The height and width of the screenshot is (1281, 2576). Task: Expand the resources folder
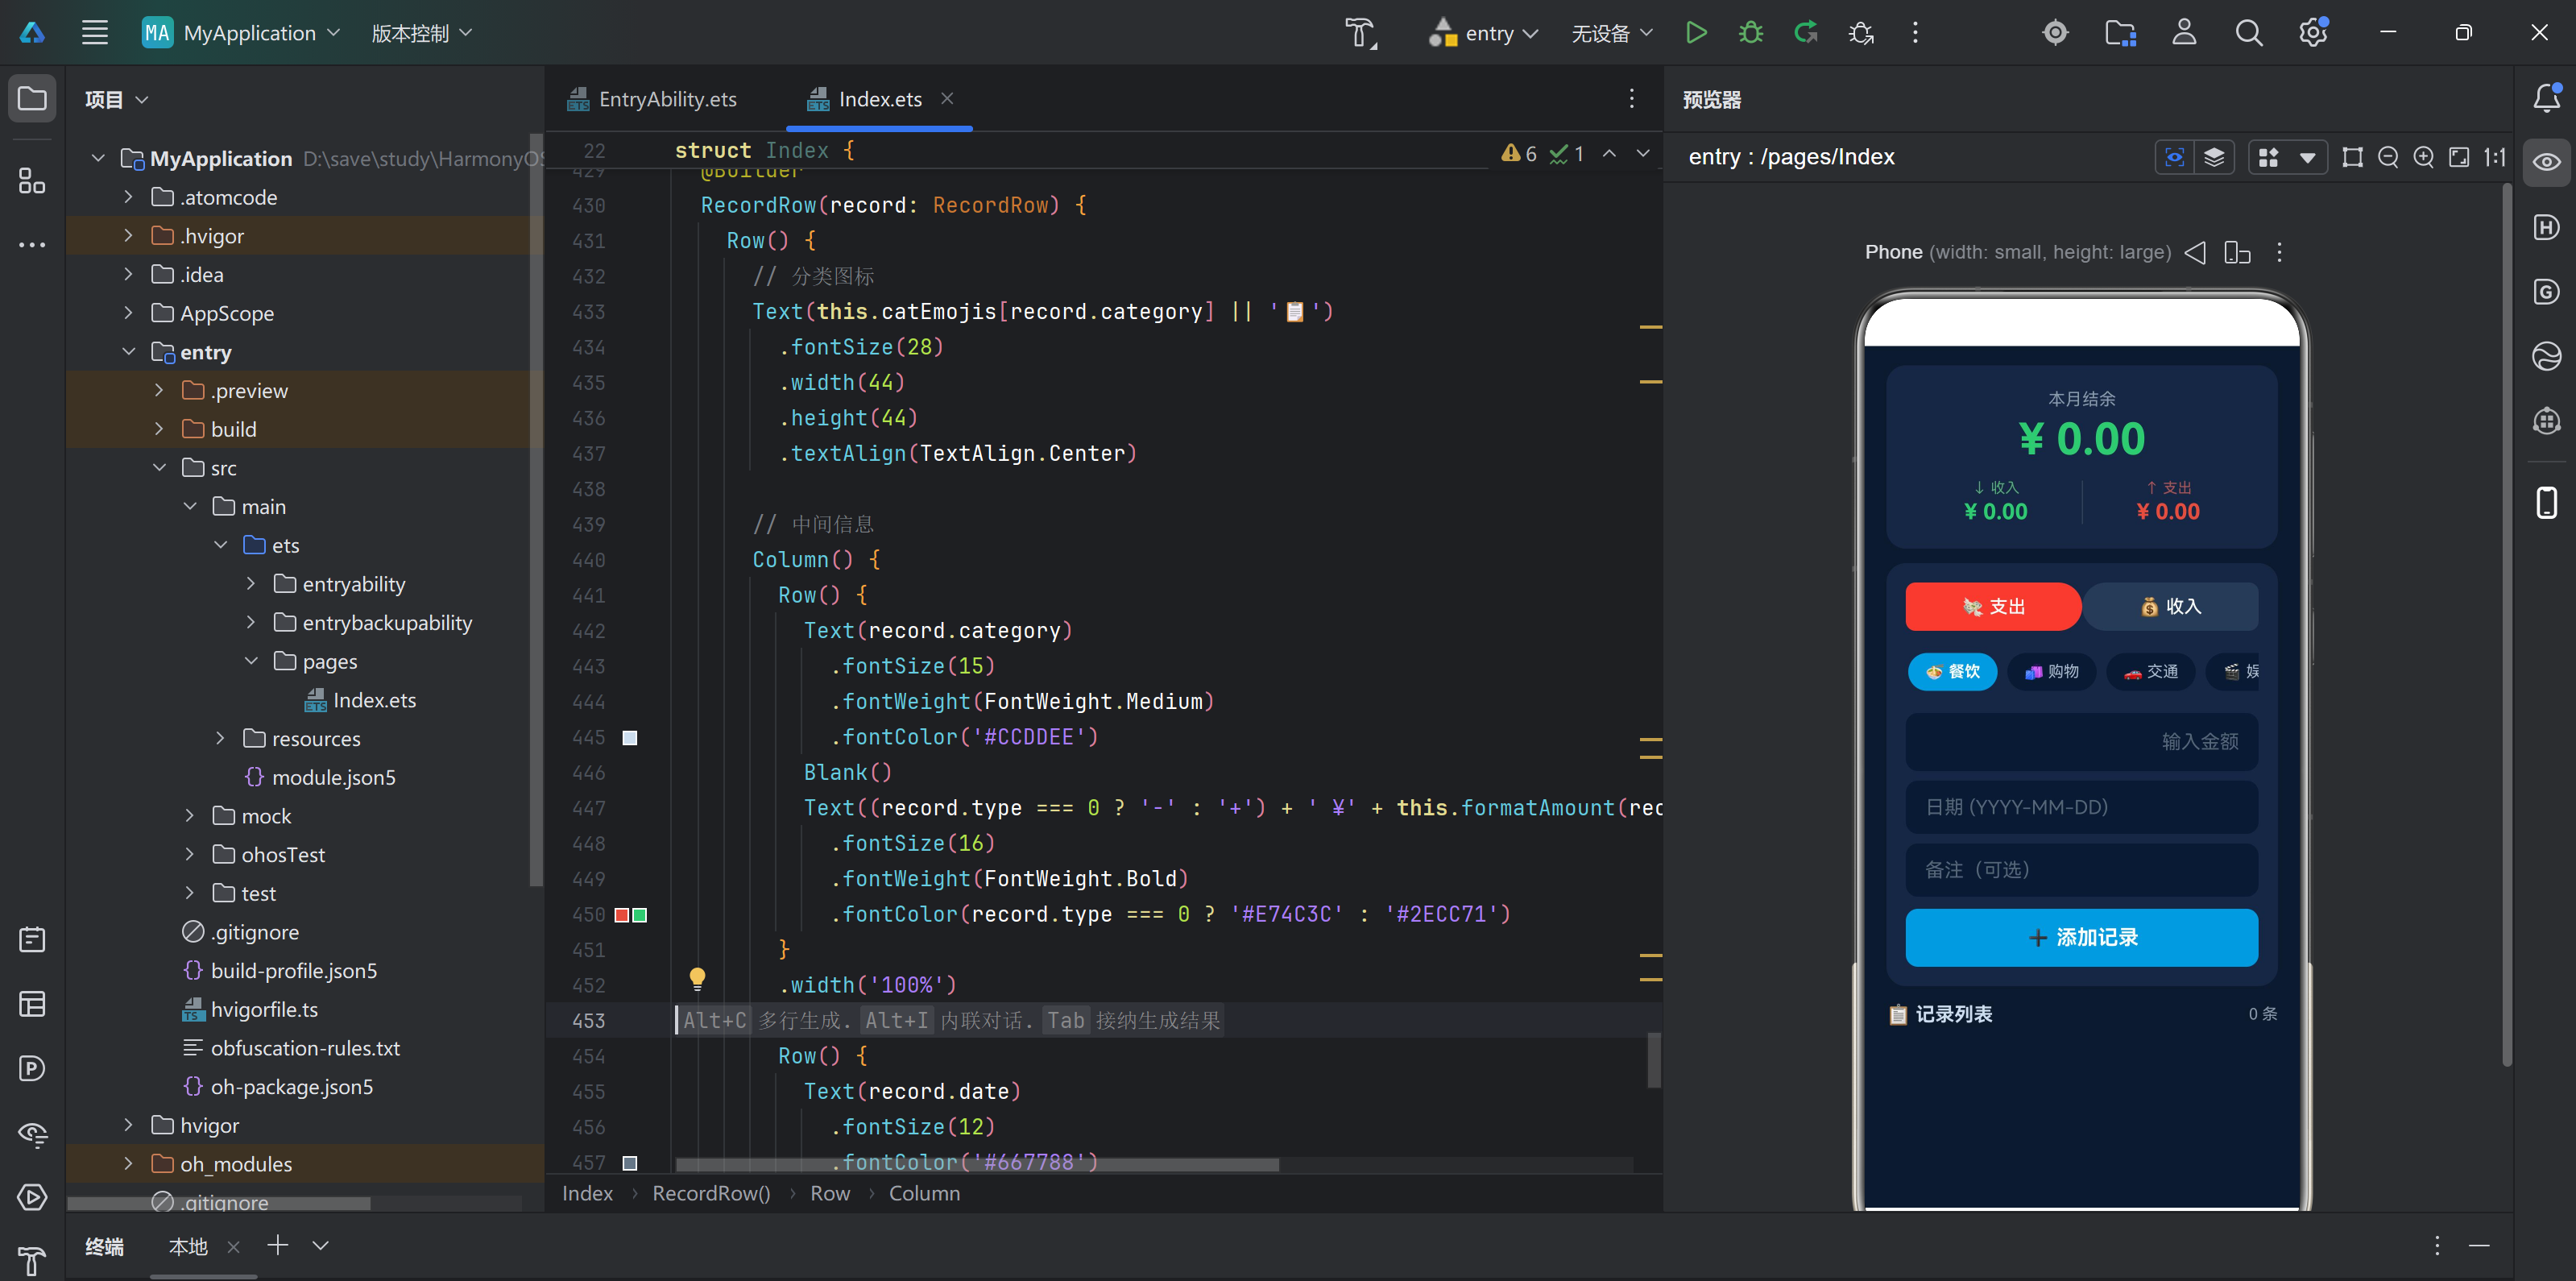pyautogui.click(x=220, y=738)
